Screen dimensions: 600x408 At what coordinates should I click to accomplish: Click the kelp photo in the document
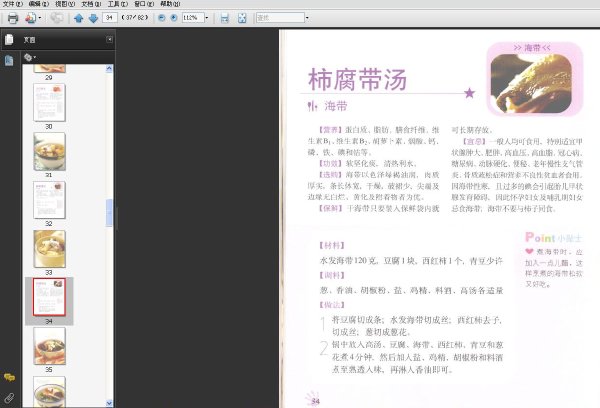pyautogui.click(x=532, y=84)
